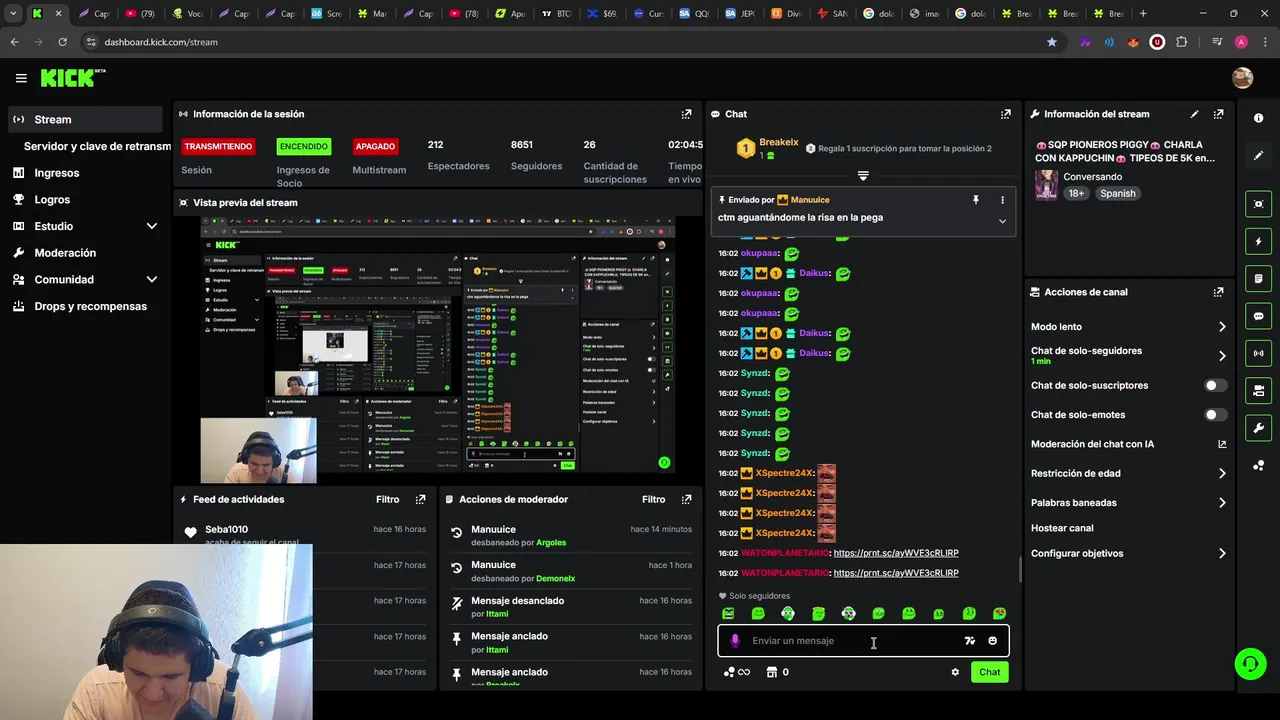Toggle Chat de solo-suscriptores switch
The height and width of the screenshot is (720, 1280).
point(1215,385)
